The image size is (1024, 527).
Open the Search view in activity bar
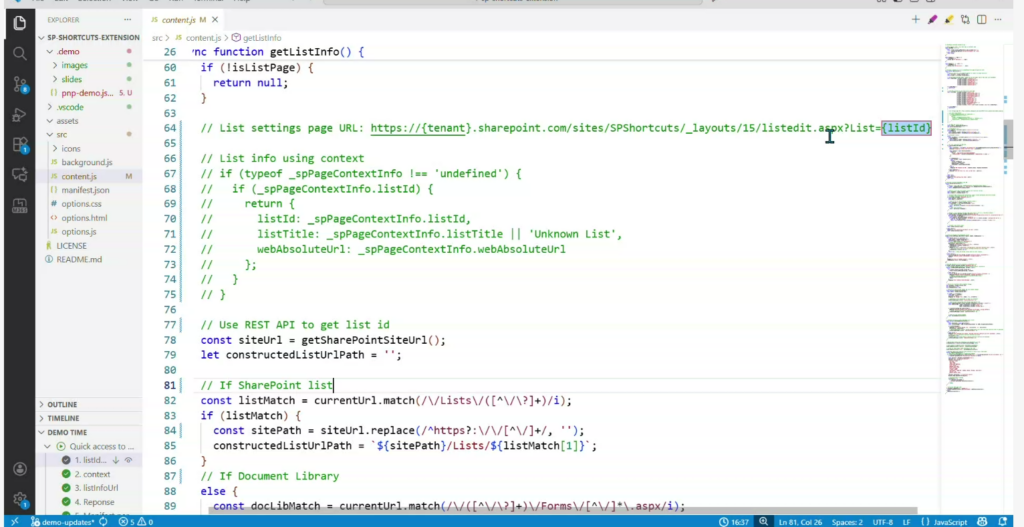tap(19, 53)
